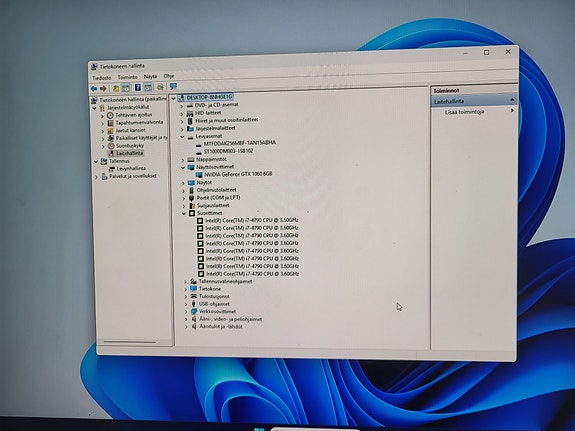
Task: Click the Up One Level folder icon
Action: coord(116,88)
